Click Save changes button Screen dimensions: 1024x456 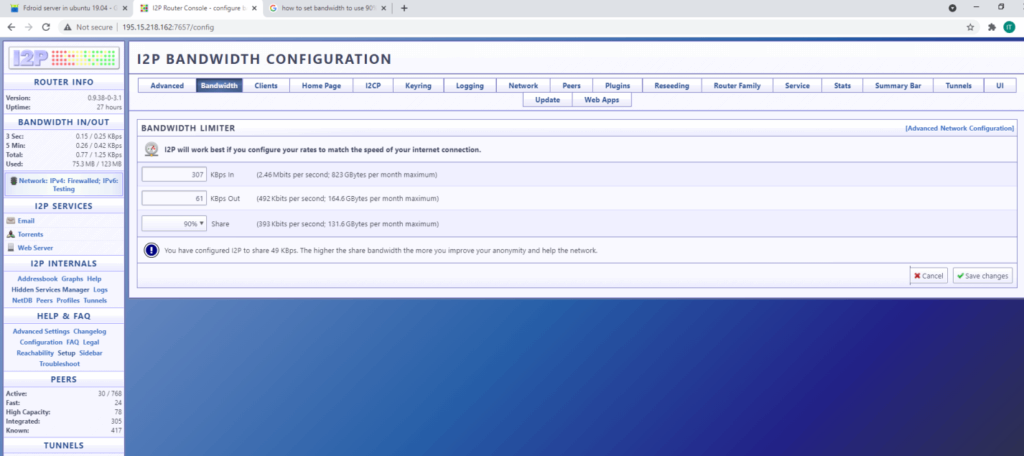tap(983, 276)
